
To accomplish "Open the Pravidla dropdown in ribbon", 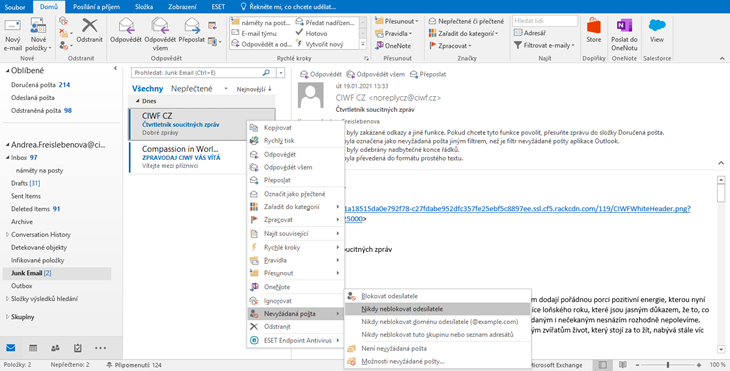I will click(393, 34).
